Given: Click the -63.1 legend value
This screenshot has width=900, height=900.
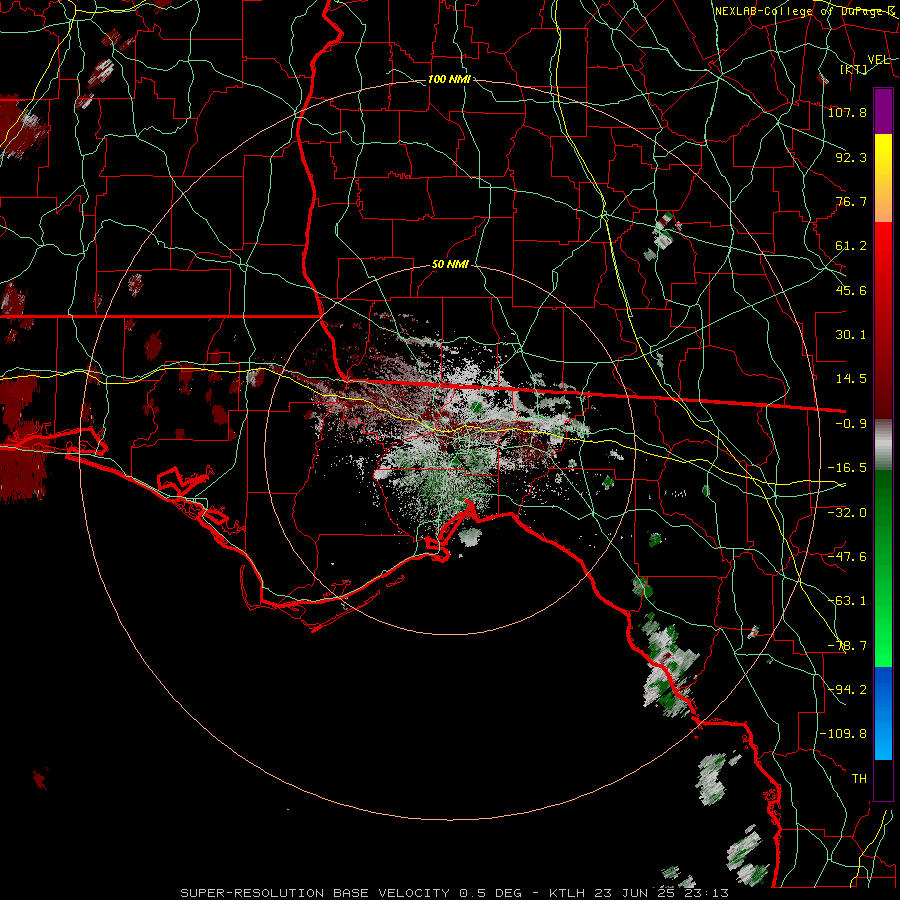Looking at the screenshot, I should (x=847, y=601).
